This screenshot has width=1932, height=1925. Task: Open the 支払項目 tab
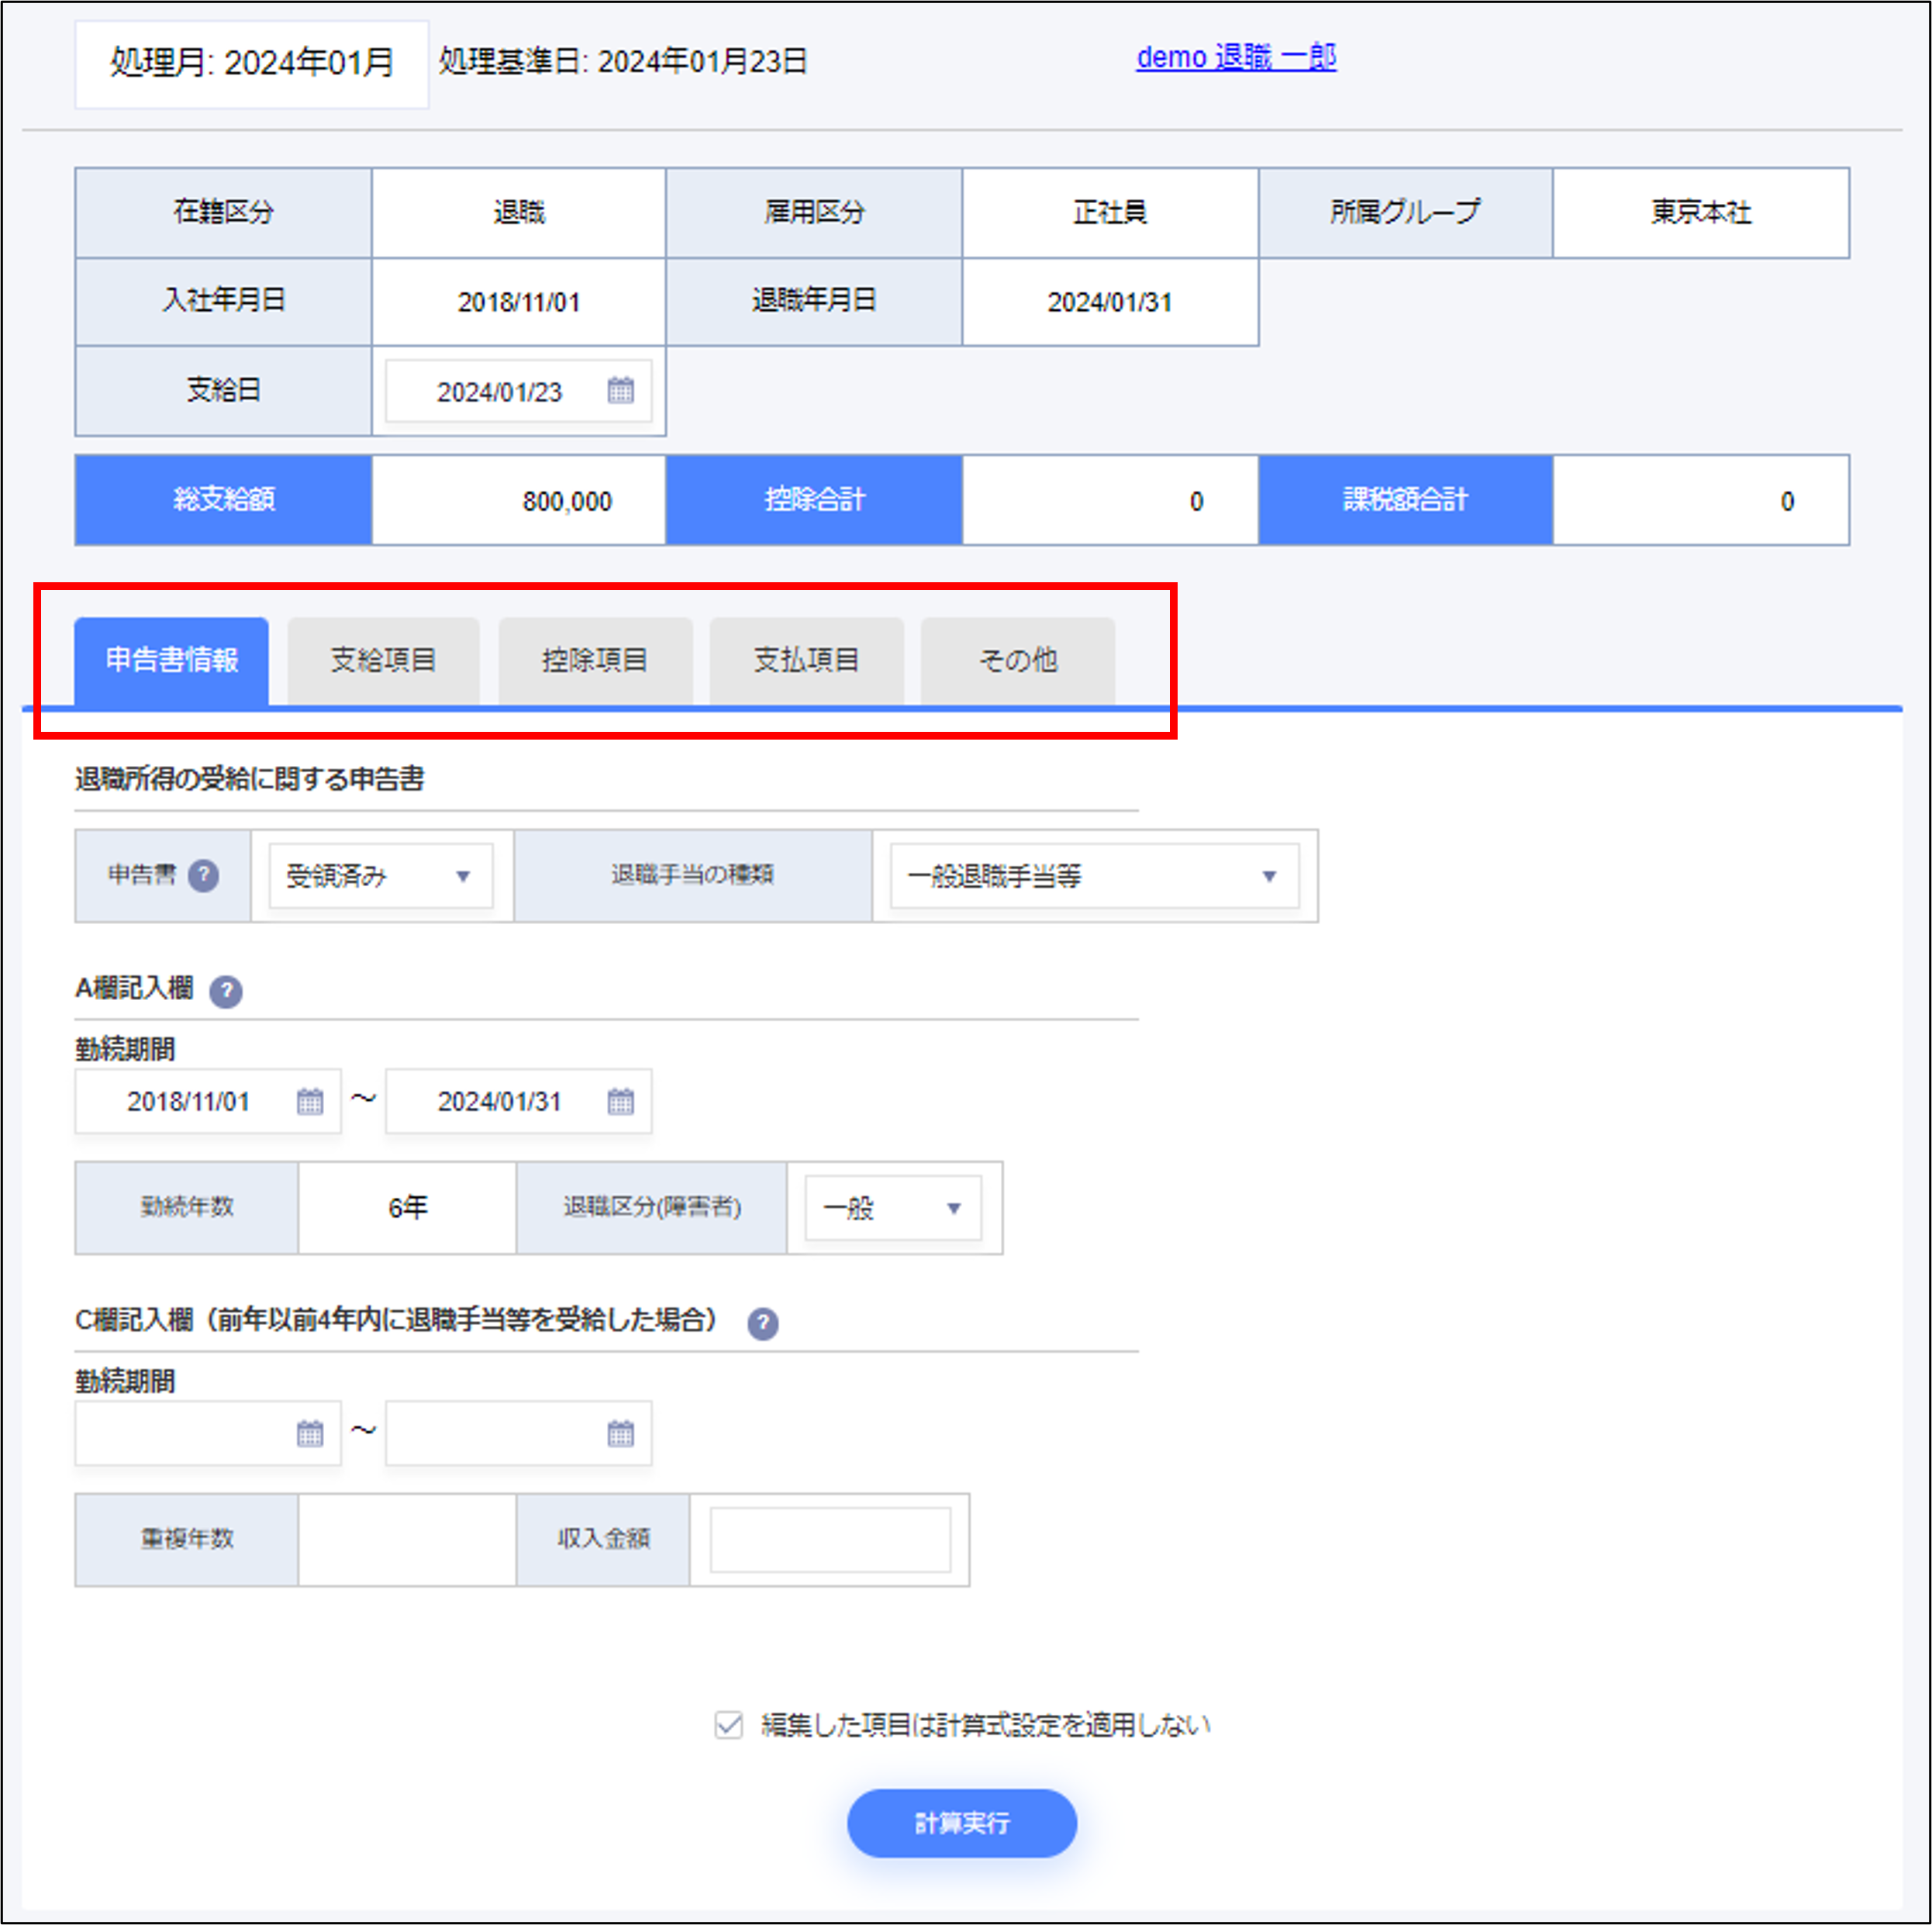point(806,659)
